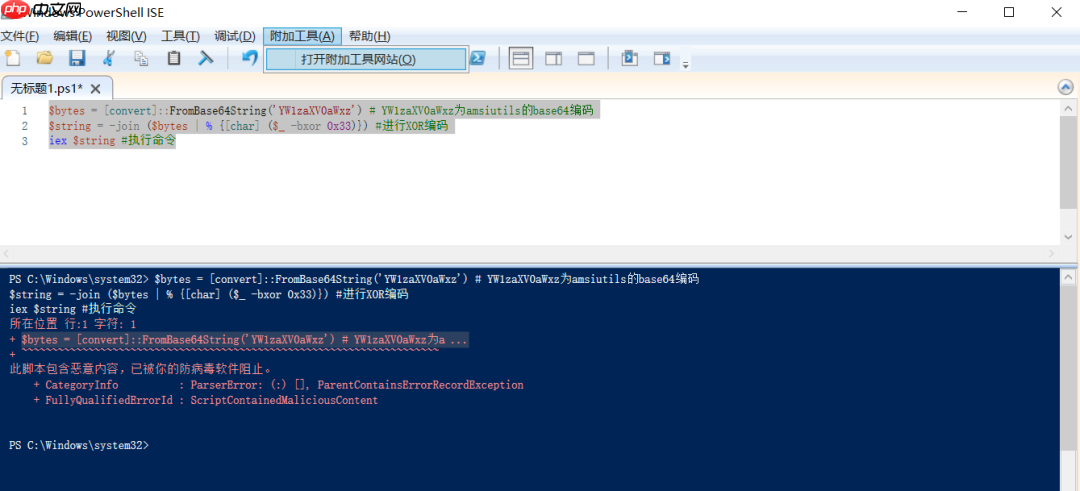Clear the console pane icon
The width and height of the screenshot is (1080, 491).
coord(205,59)
